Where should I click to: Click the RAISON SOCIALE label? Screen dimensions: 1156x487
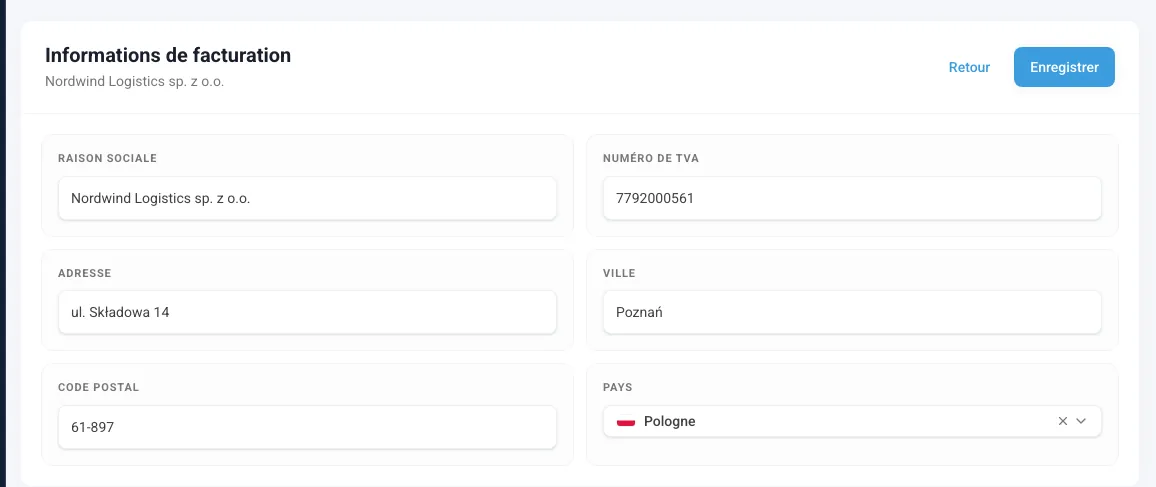[108, 158]
